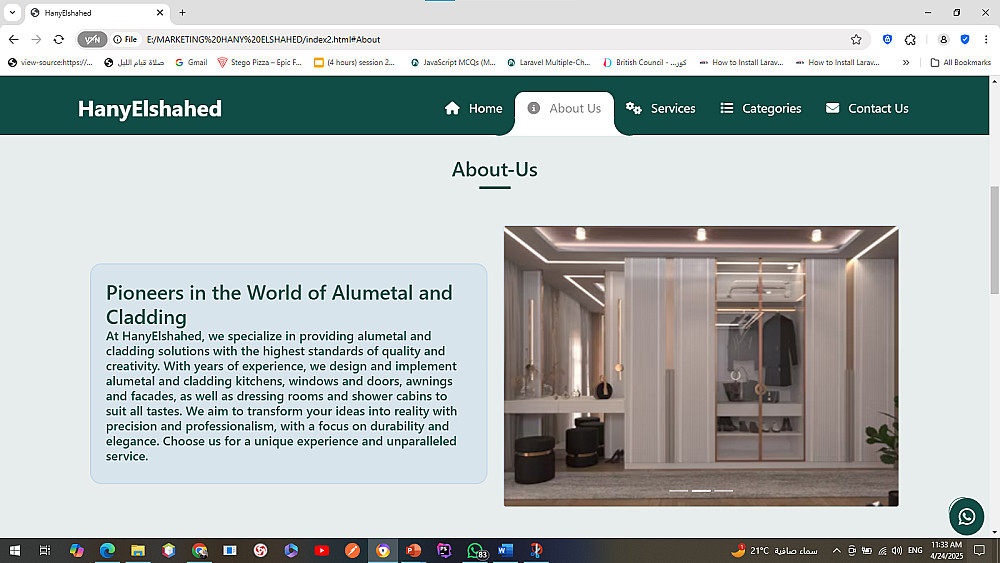This screenshot has width=1000, height=563.
Task: Open the JavaScript MCQs bookmark
Action: point(453,62)
